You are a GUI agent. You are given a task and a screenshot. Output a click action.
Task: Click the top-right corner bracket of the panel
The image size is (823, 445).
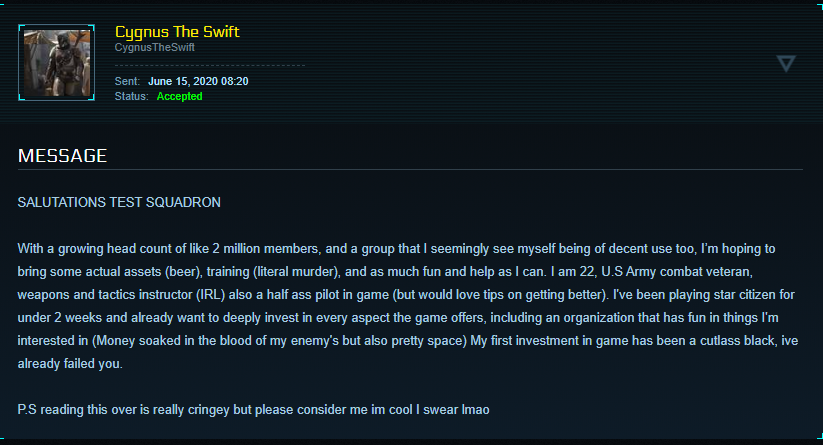(x=818, y=4)
